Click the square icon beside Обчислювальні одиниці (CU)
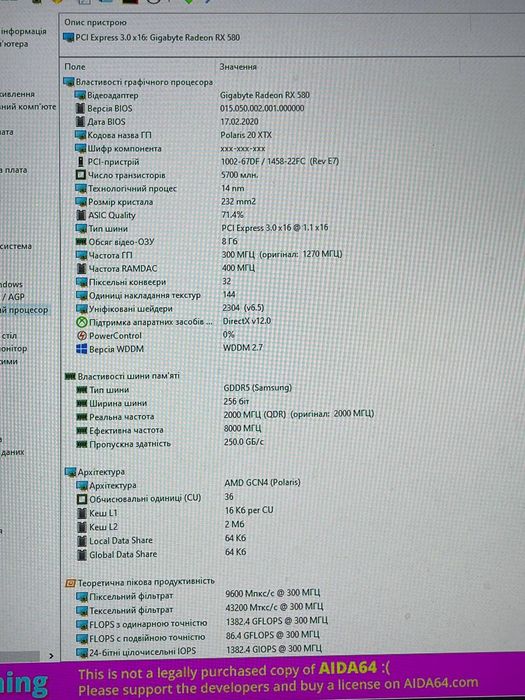This screenshot has width=525, height=700. click(x=82, y=499)
